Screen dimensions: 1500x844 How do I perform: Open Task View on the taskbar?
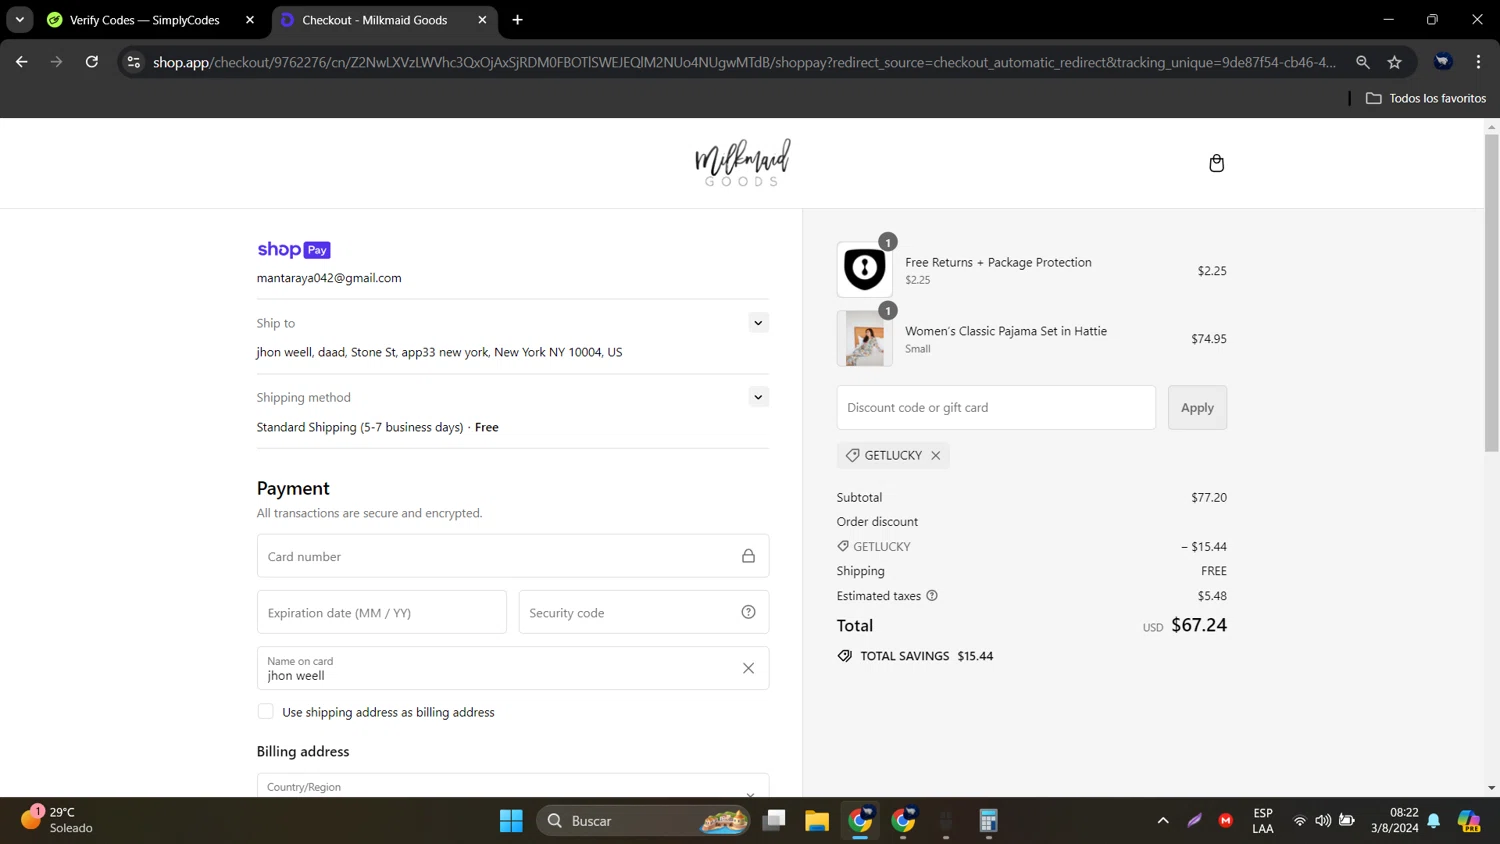[x=774, y=821]
